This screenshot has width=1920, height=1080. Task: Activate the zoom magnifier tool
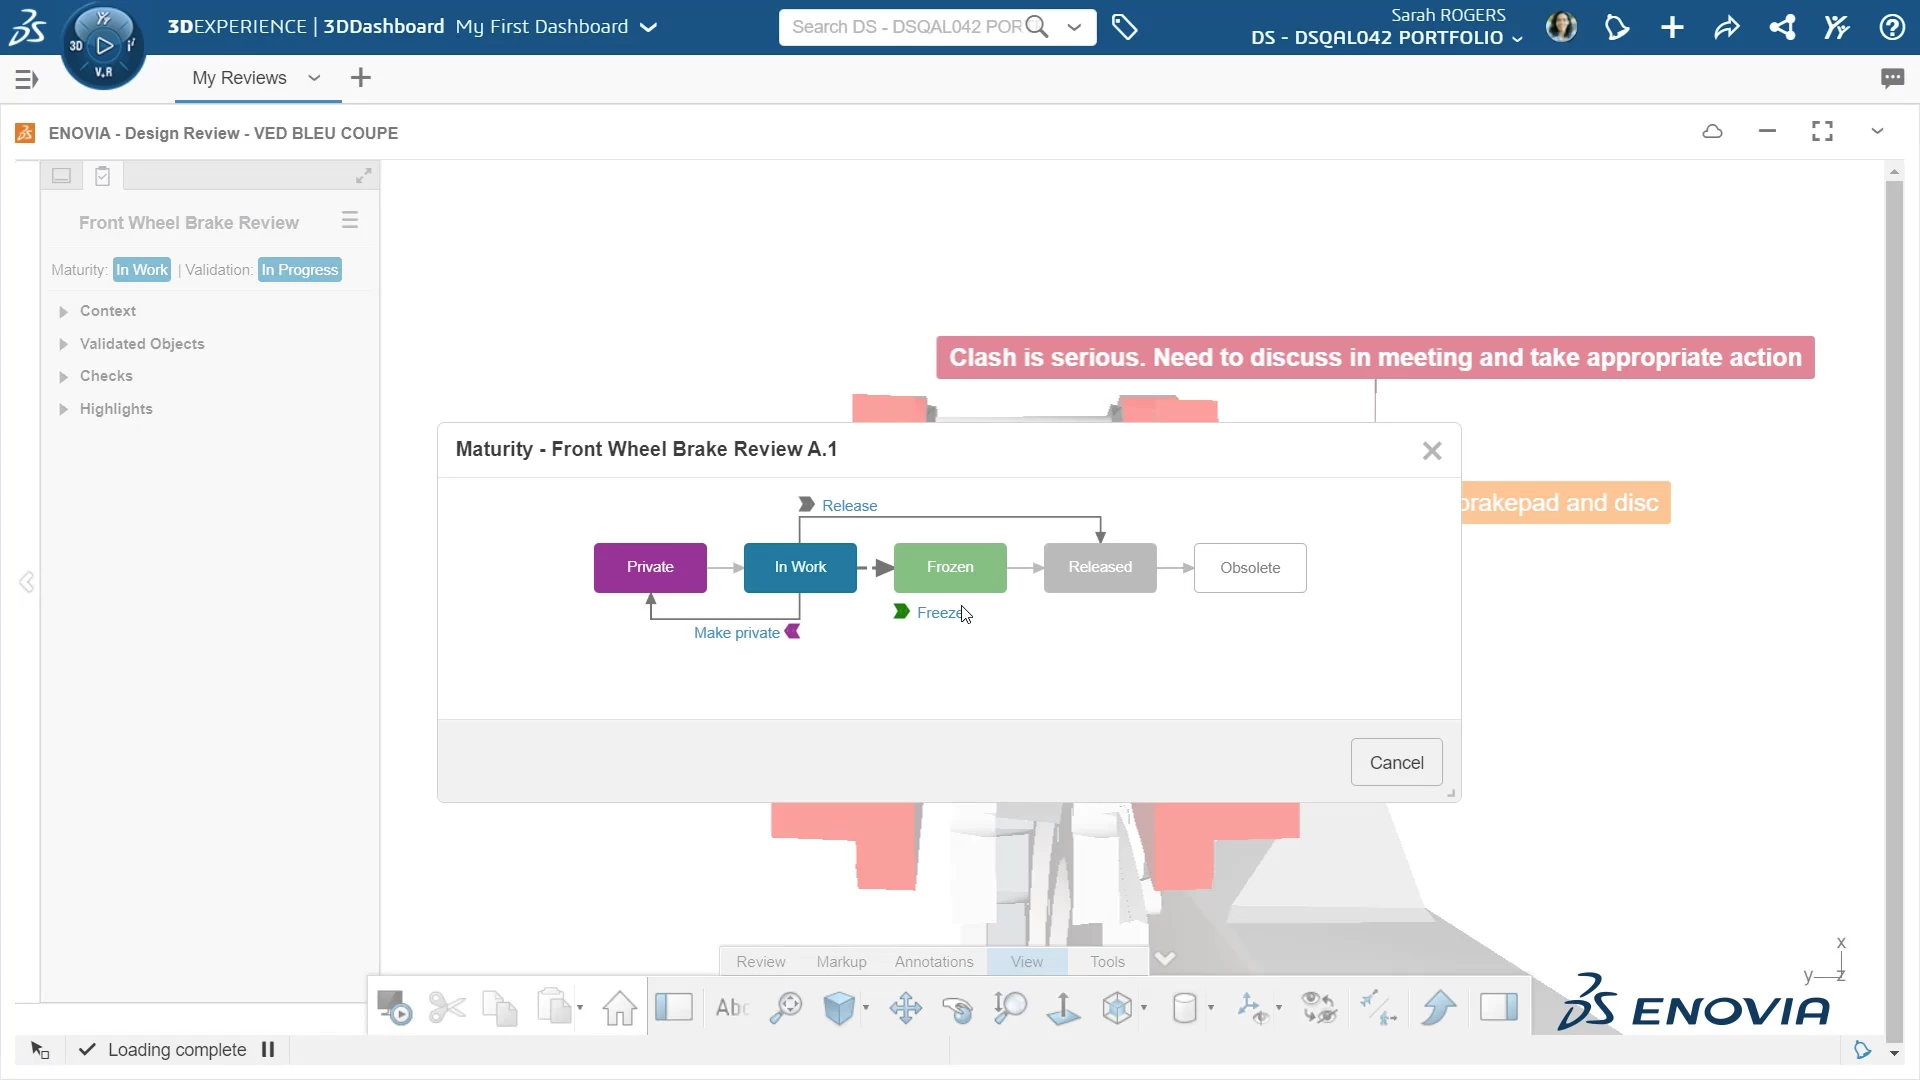pyautogui.click(x=786, y=1007)
